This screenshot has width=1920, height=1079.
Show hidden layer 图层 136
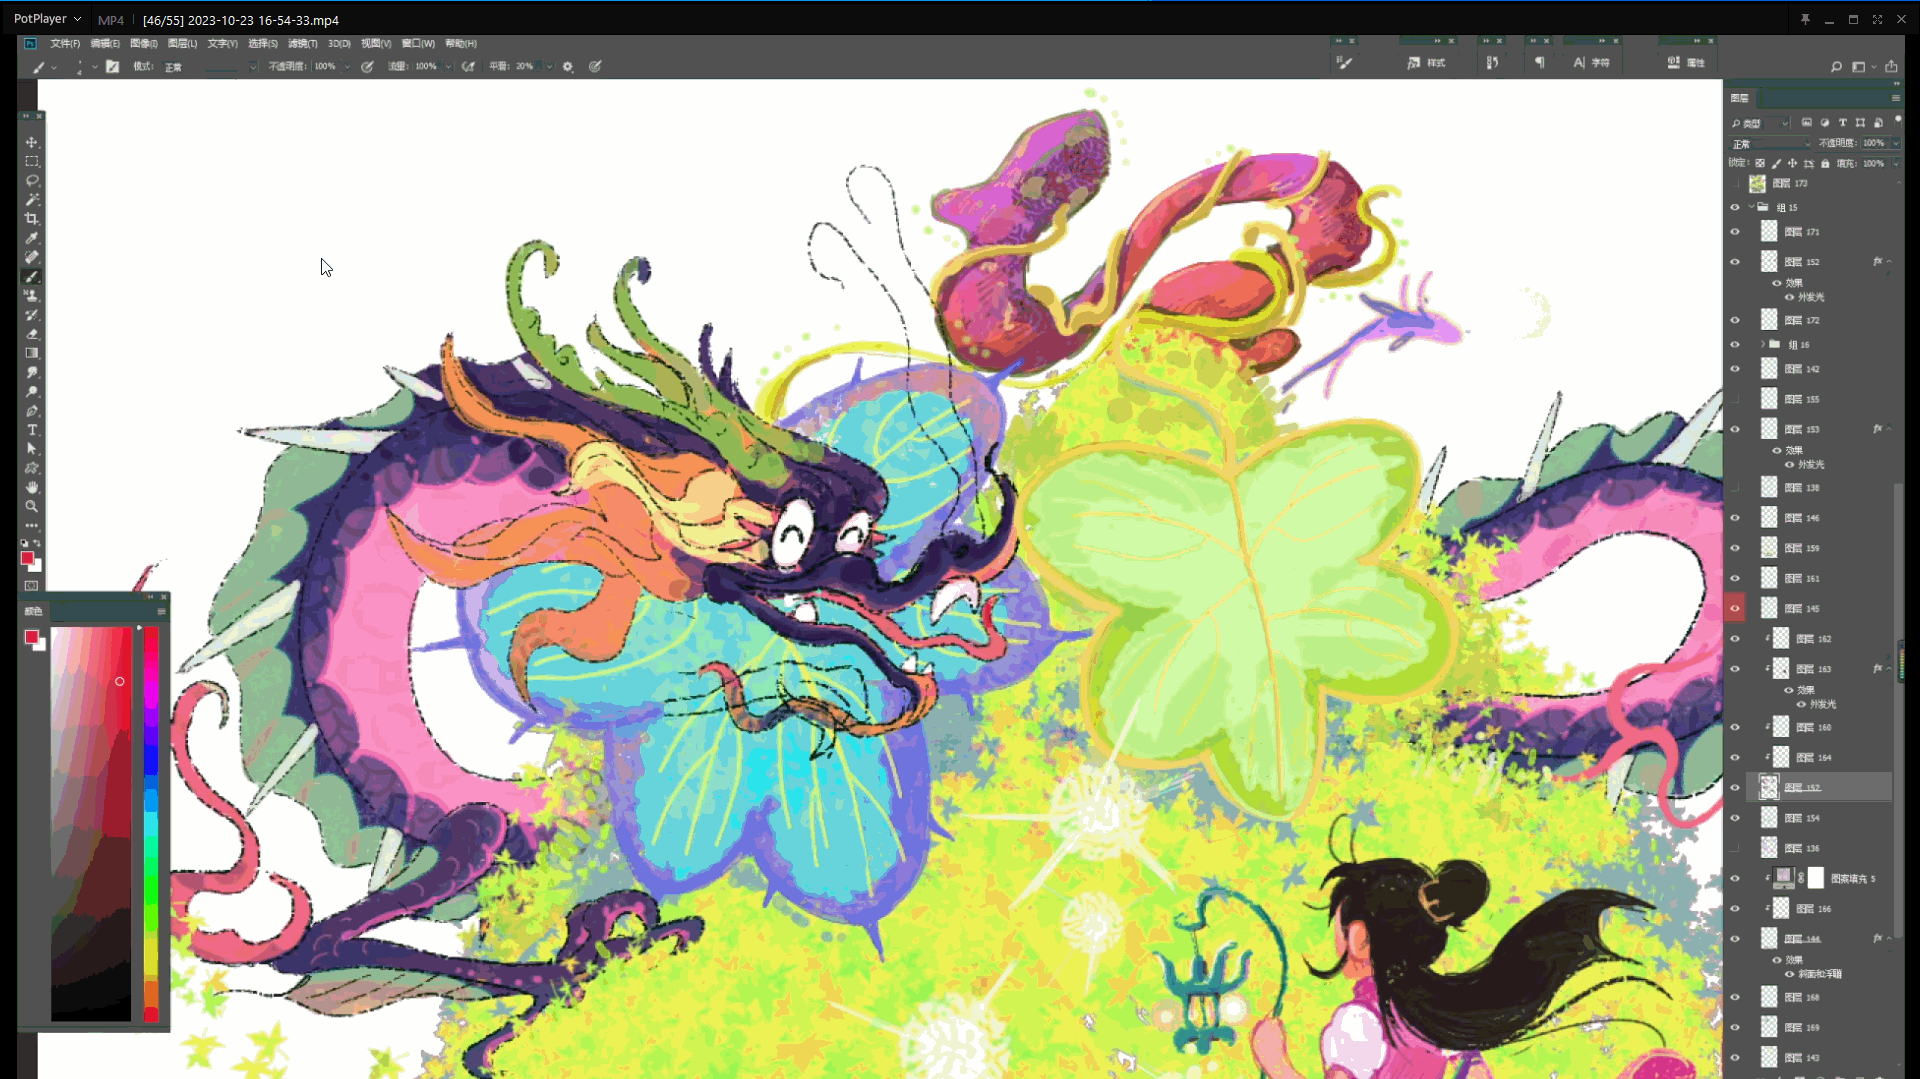1735,848
